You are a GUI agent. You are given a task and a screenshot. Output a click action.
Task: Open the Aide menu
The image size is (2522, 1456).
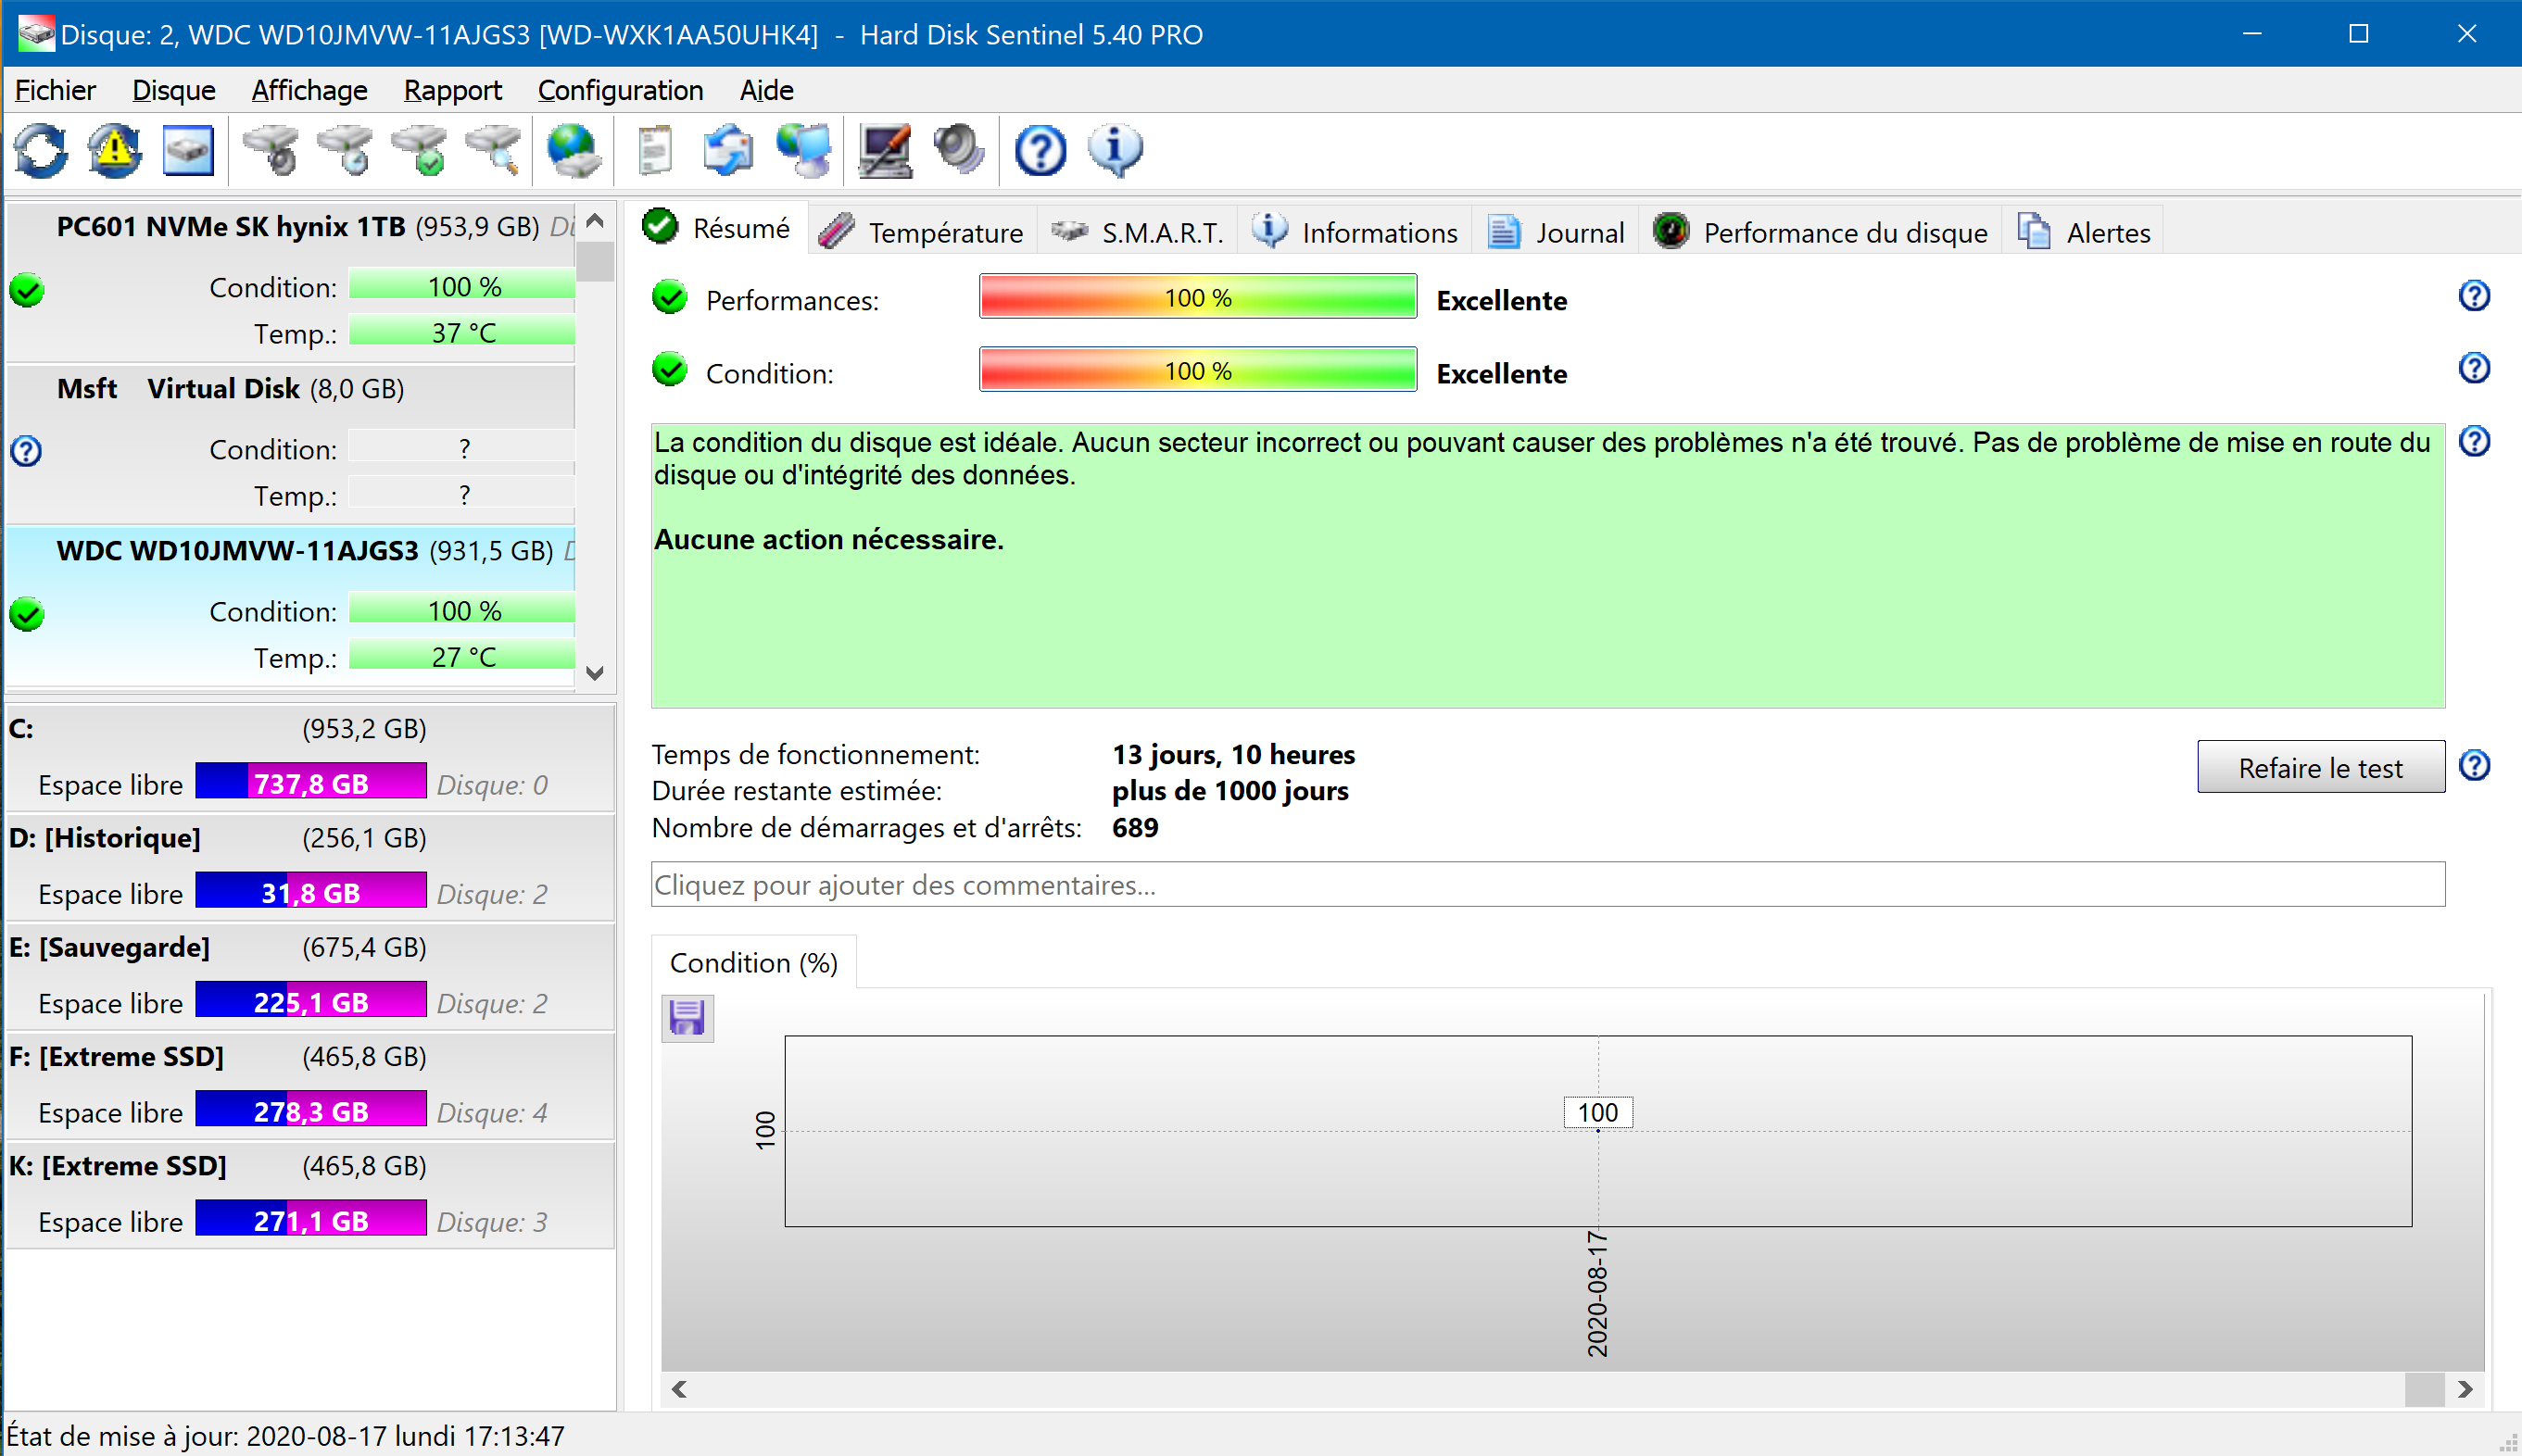766,90
